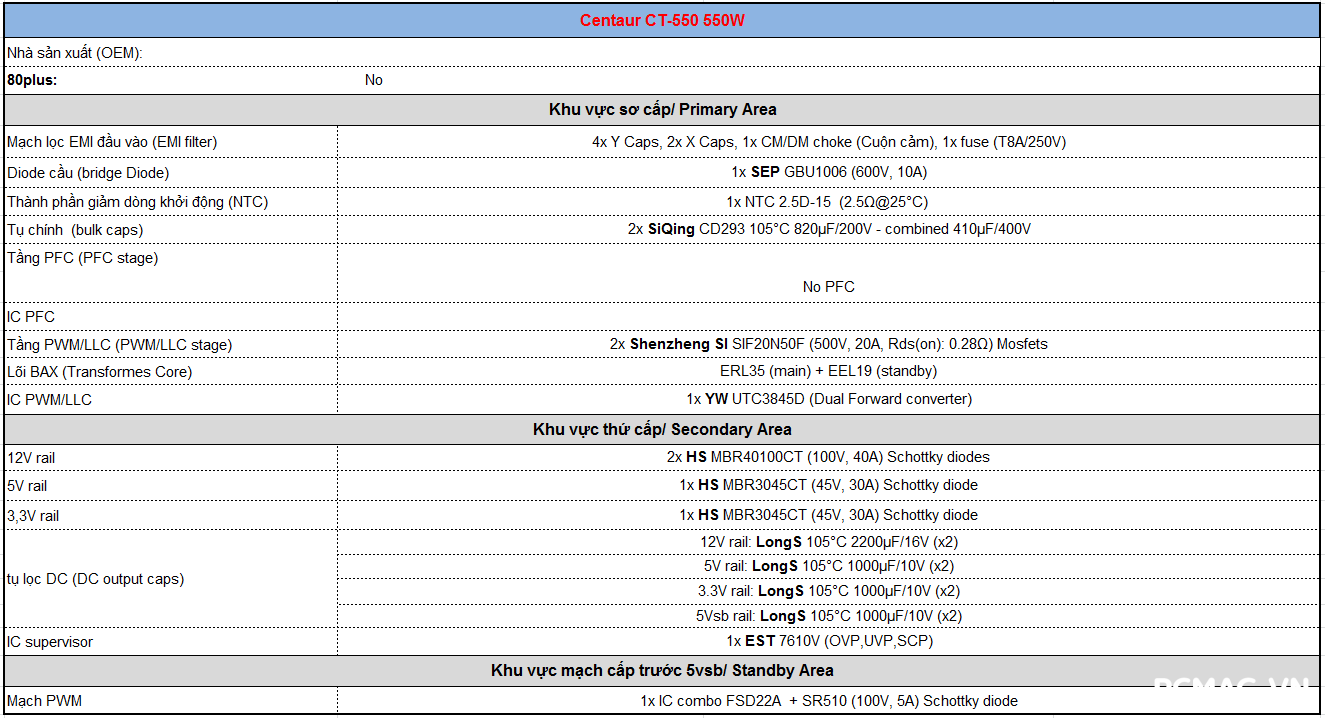Click the 80plus value cell showing No
Viewport: 1325px width, 718px height.
374,80
